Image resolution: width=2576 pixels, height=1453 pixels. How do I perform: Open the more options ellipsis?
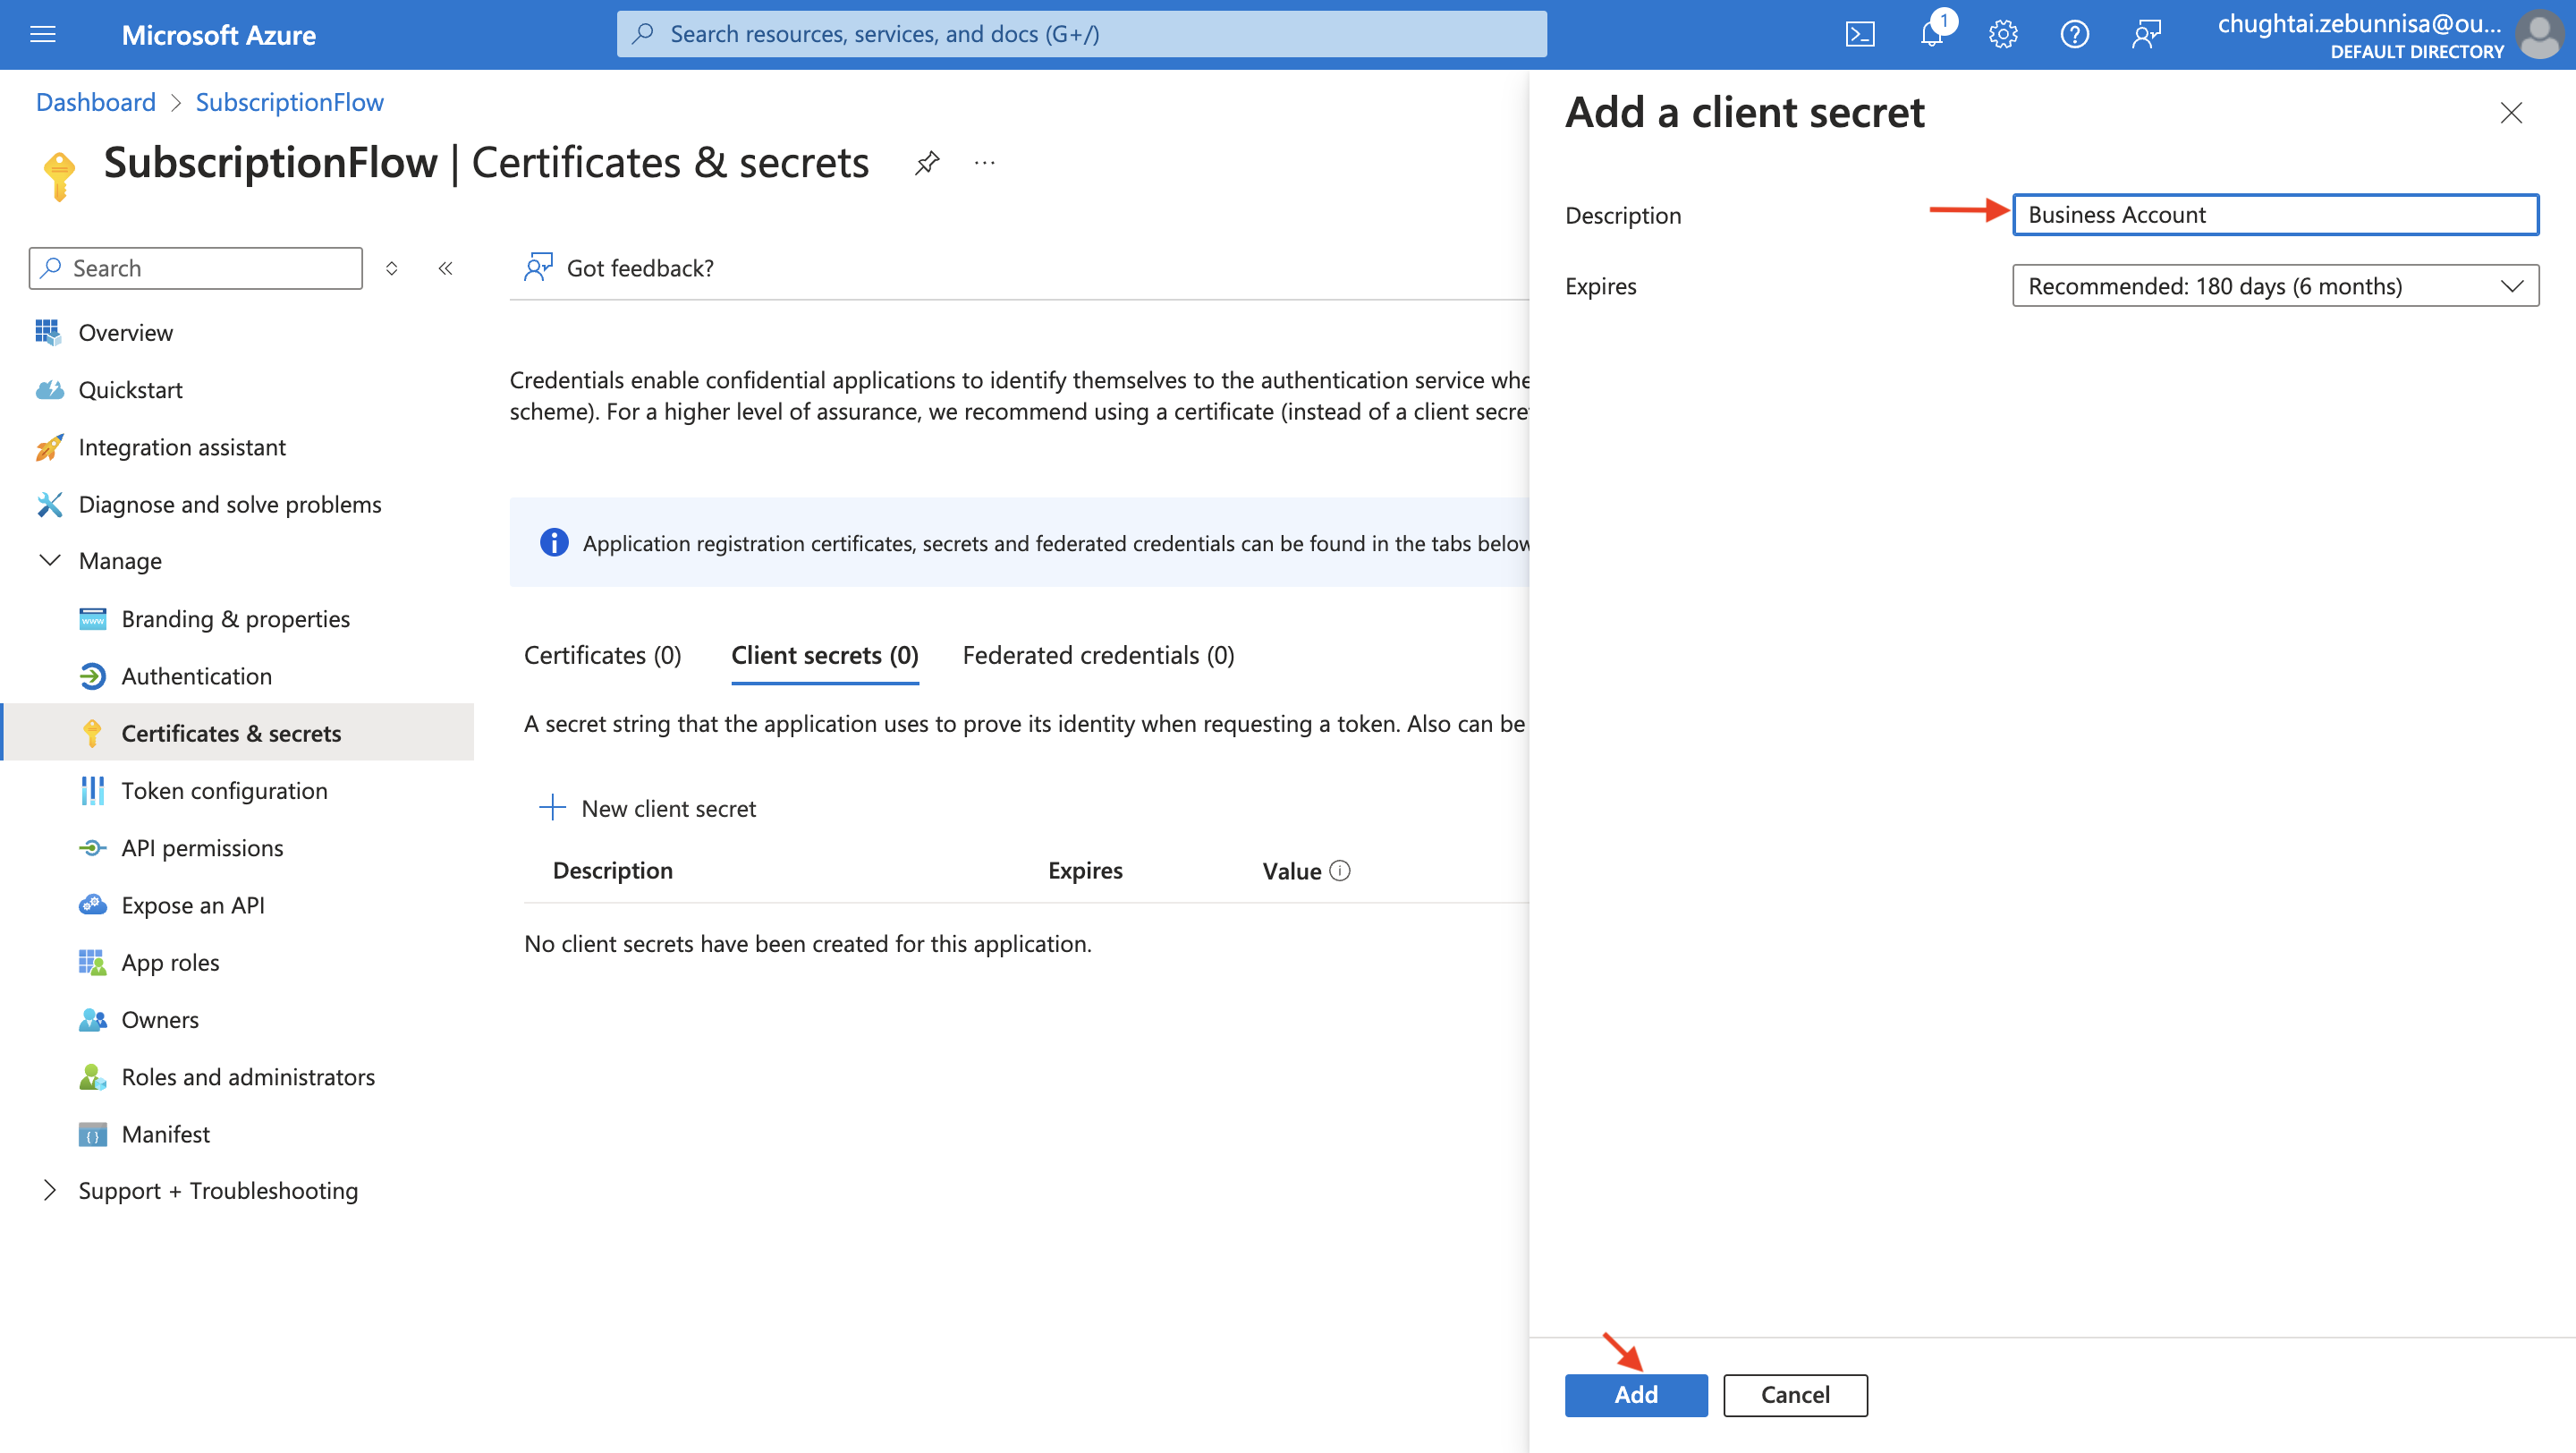tap(985, 163)
